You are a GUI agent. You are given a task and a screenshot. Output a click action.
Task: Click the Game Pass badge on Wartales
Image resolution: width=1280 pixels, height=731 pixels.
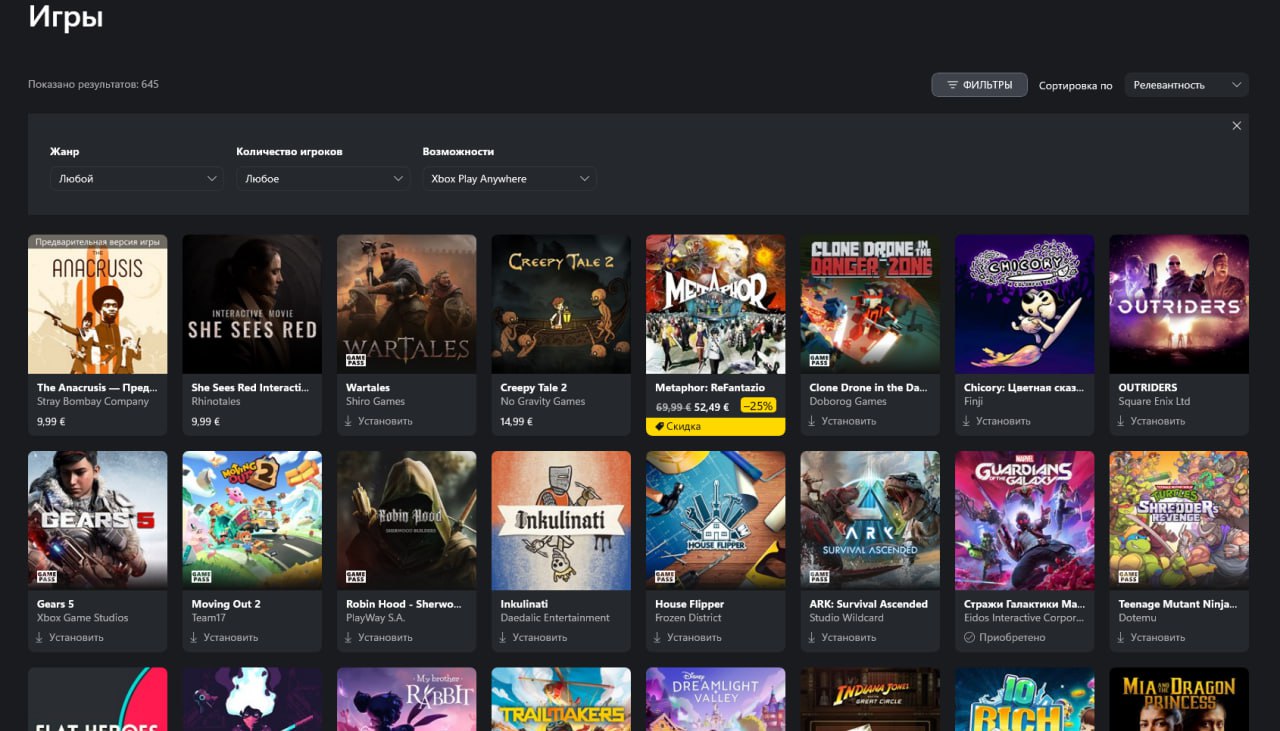pos(355,360)
